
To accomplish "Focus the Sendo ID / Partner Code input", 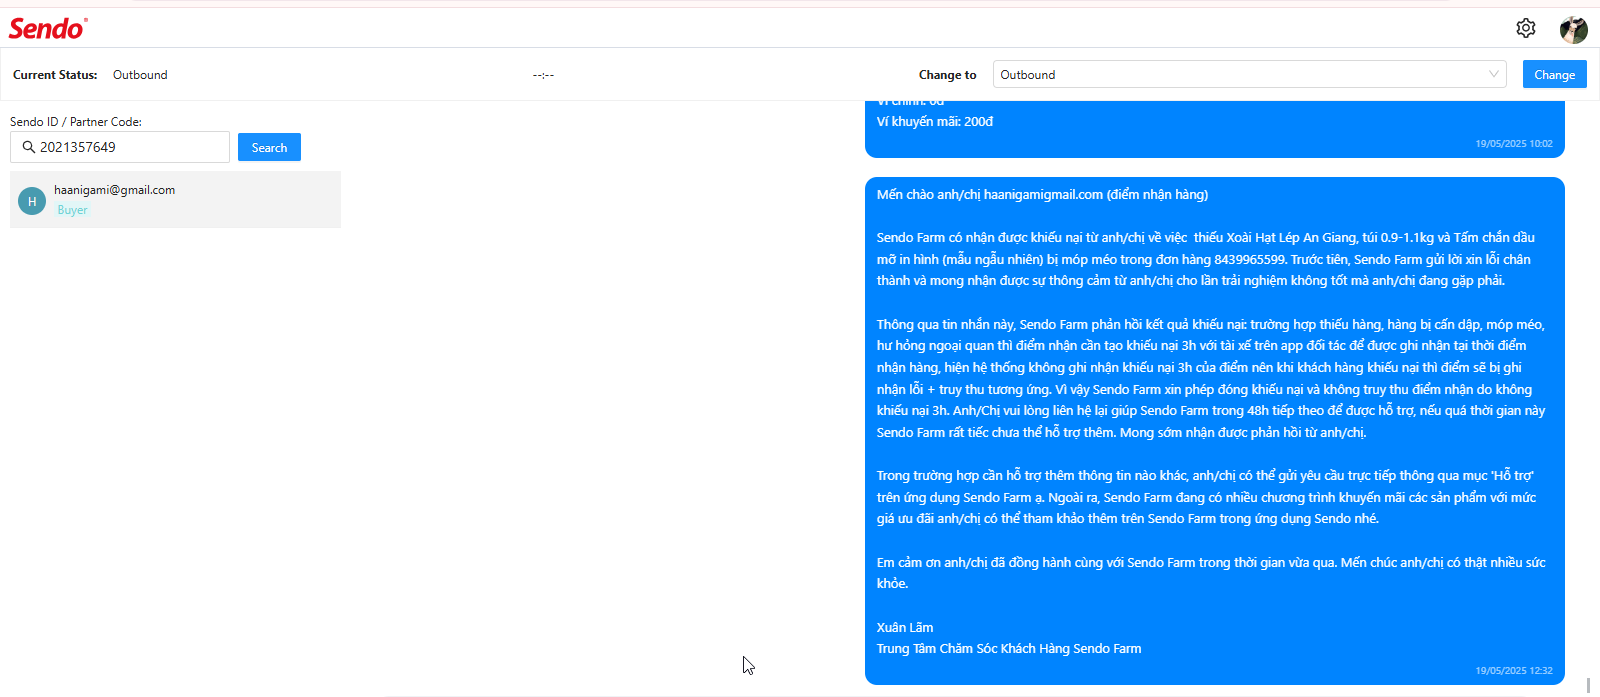I will point(120,147).
